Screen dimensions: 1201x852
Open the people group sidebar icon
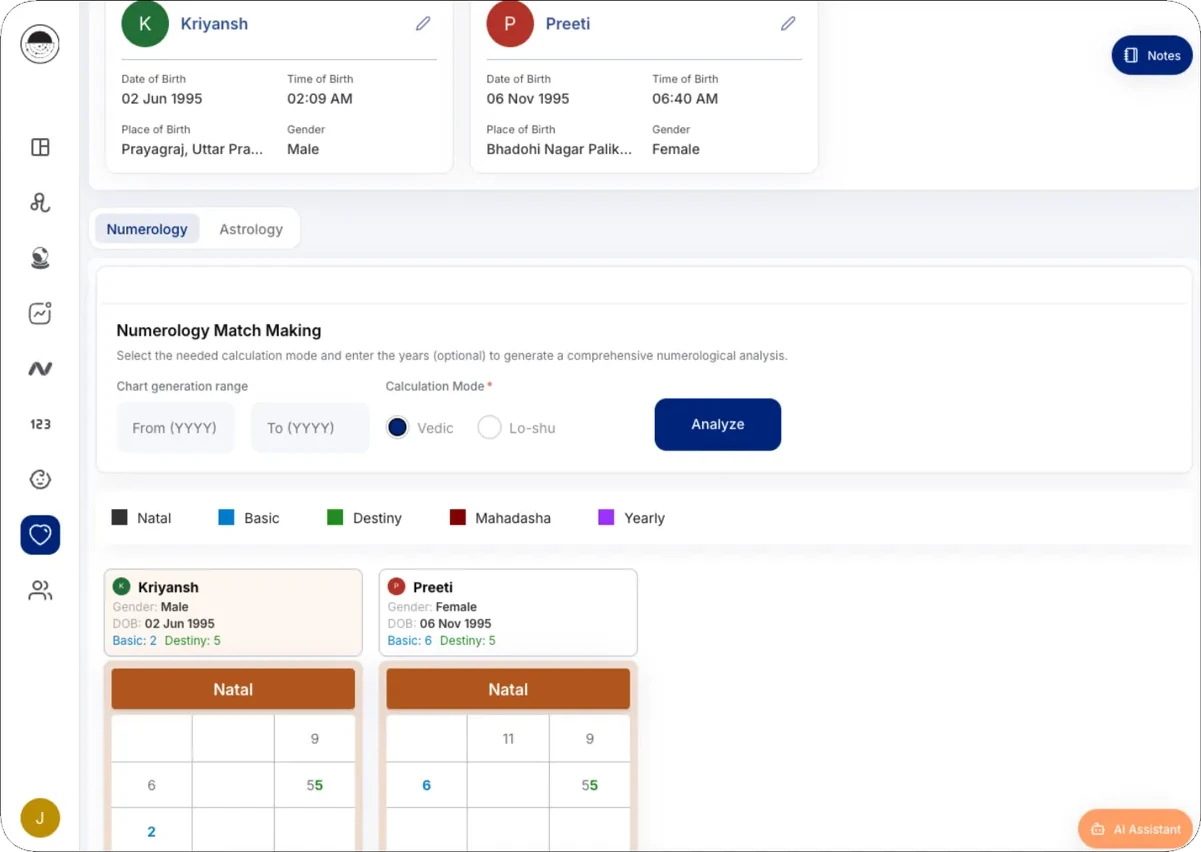click(x=40, y=591)
